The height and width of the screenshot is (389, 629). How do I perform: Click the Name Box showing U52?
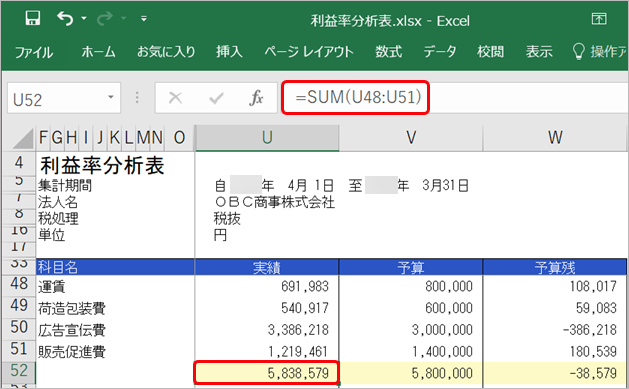(x=64, y=98)
